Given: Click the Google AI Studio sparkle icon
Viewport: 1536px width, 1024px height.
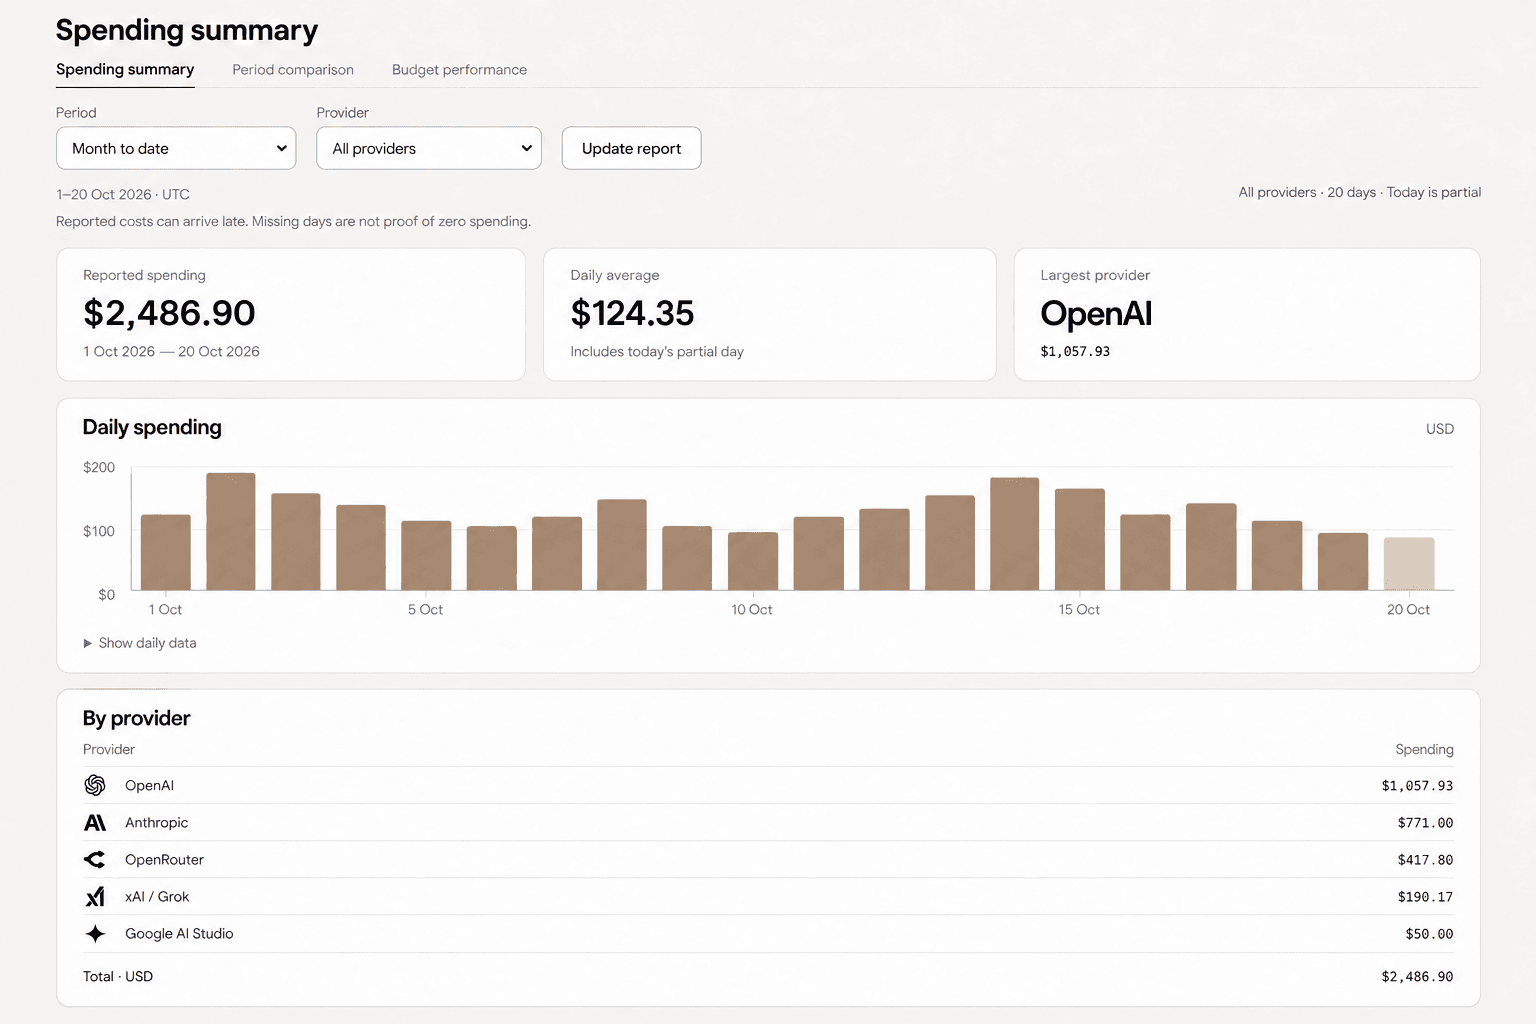Looking at the screenshot, I should tap(95, 933).
